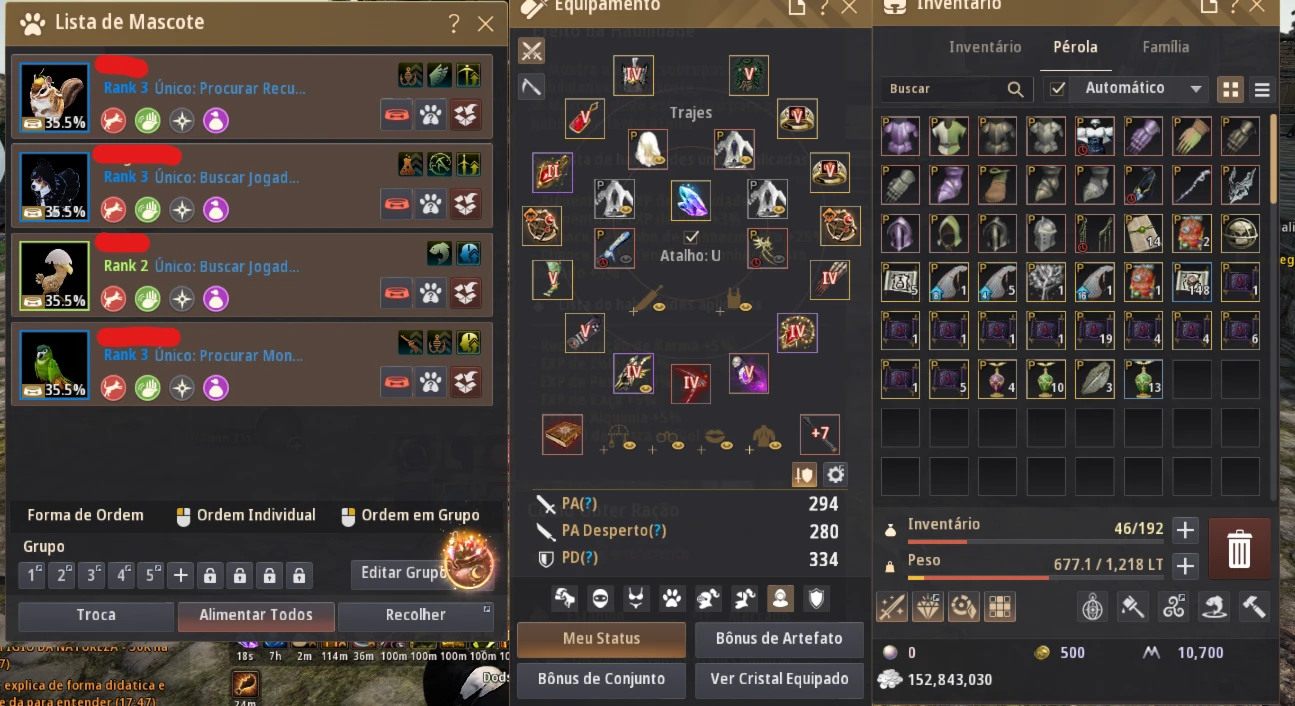The width and height of the screenshot is (1295, 706).
Task: Open the gear settings icon in Equipamento
Action: tap(836, 475)
